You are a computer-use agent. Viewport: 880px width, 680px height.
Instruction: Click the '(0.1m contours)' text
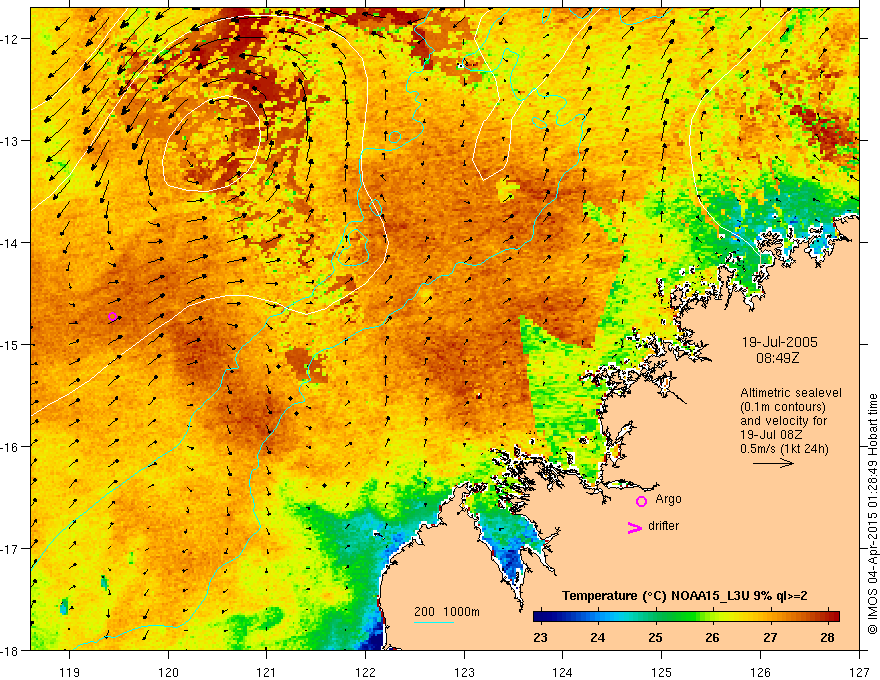tap(783, 407)
